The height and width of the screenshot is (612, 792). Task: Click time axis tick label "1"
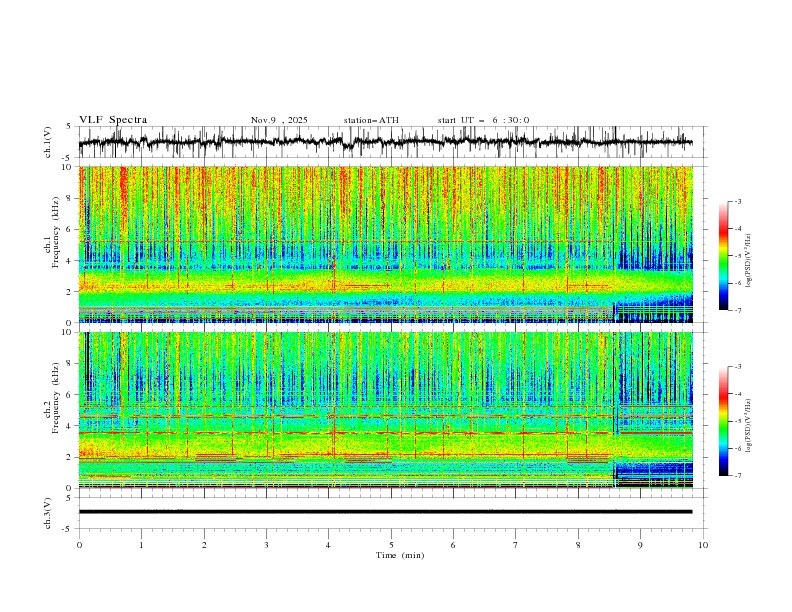(x=141, y=545)
